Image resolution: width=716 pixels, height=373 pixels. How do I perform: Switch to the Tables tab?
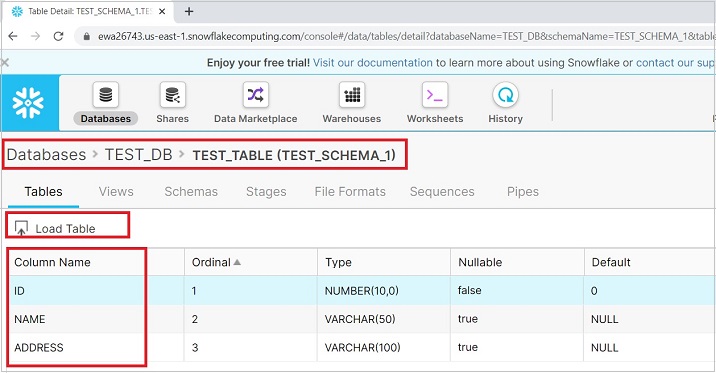(43, 192)
